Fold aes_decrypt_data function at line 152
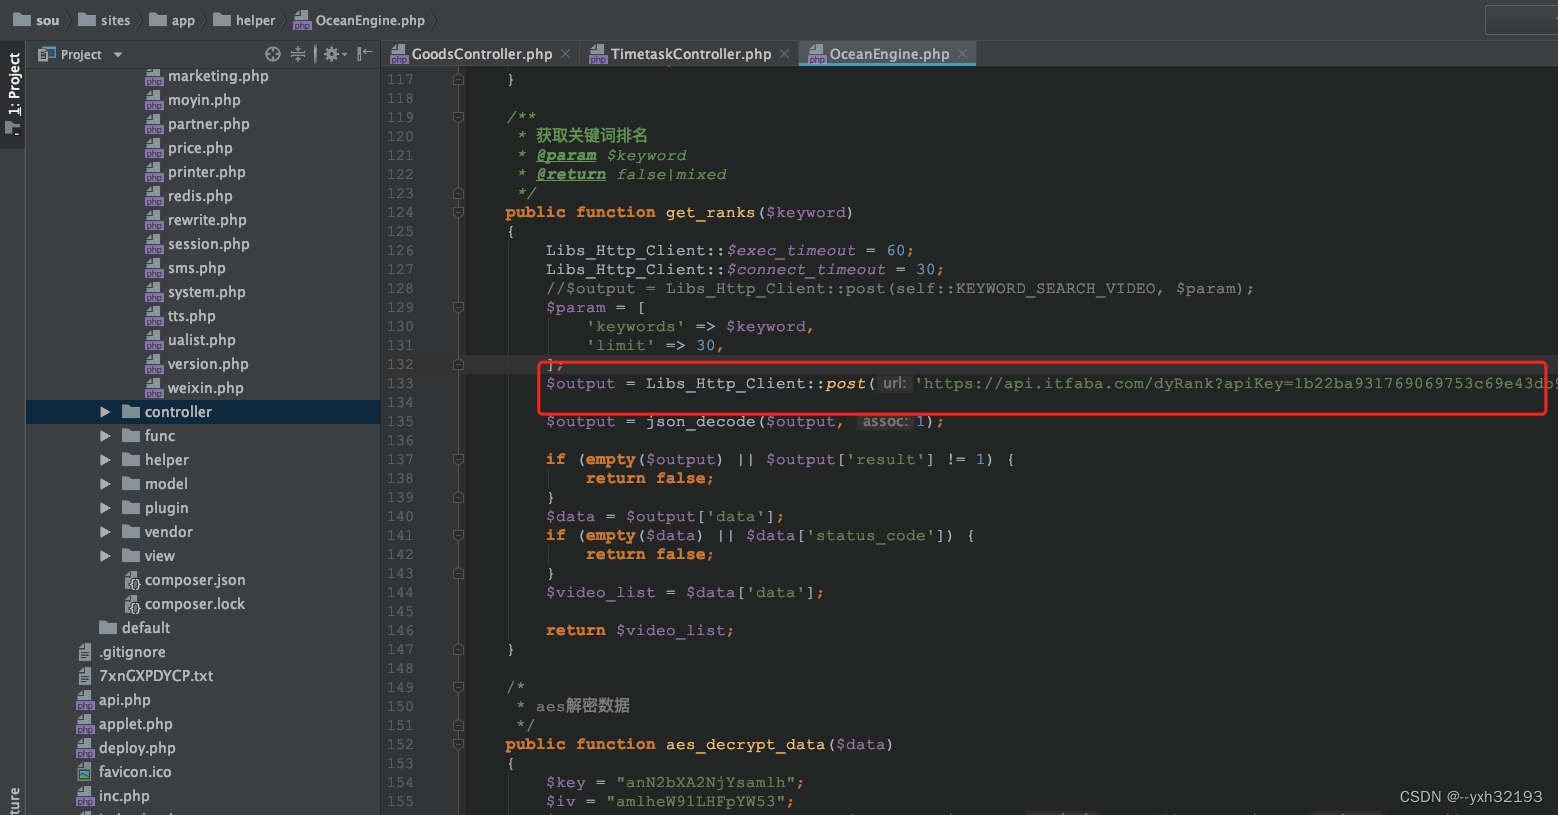Image resolution: width=1558 pixels, height=815 pixels. point(458,744)
